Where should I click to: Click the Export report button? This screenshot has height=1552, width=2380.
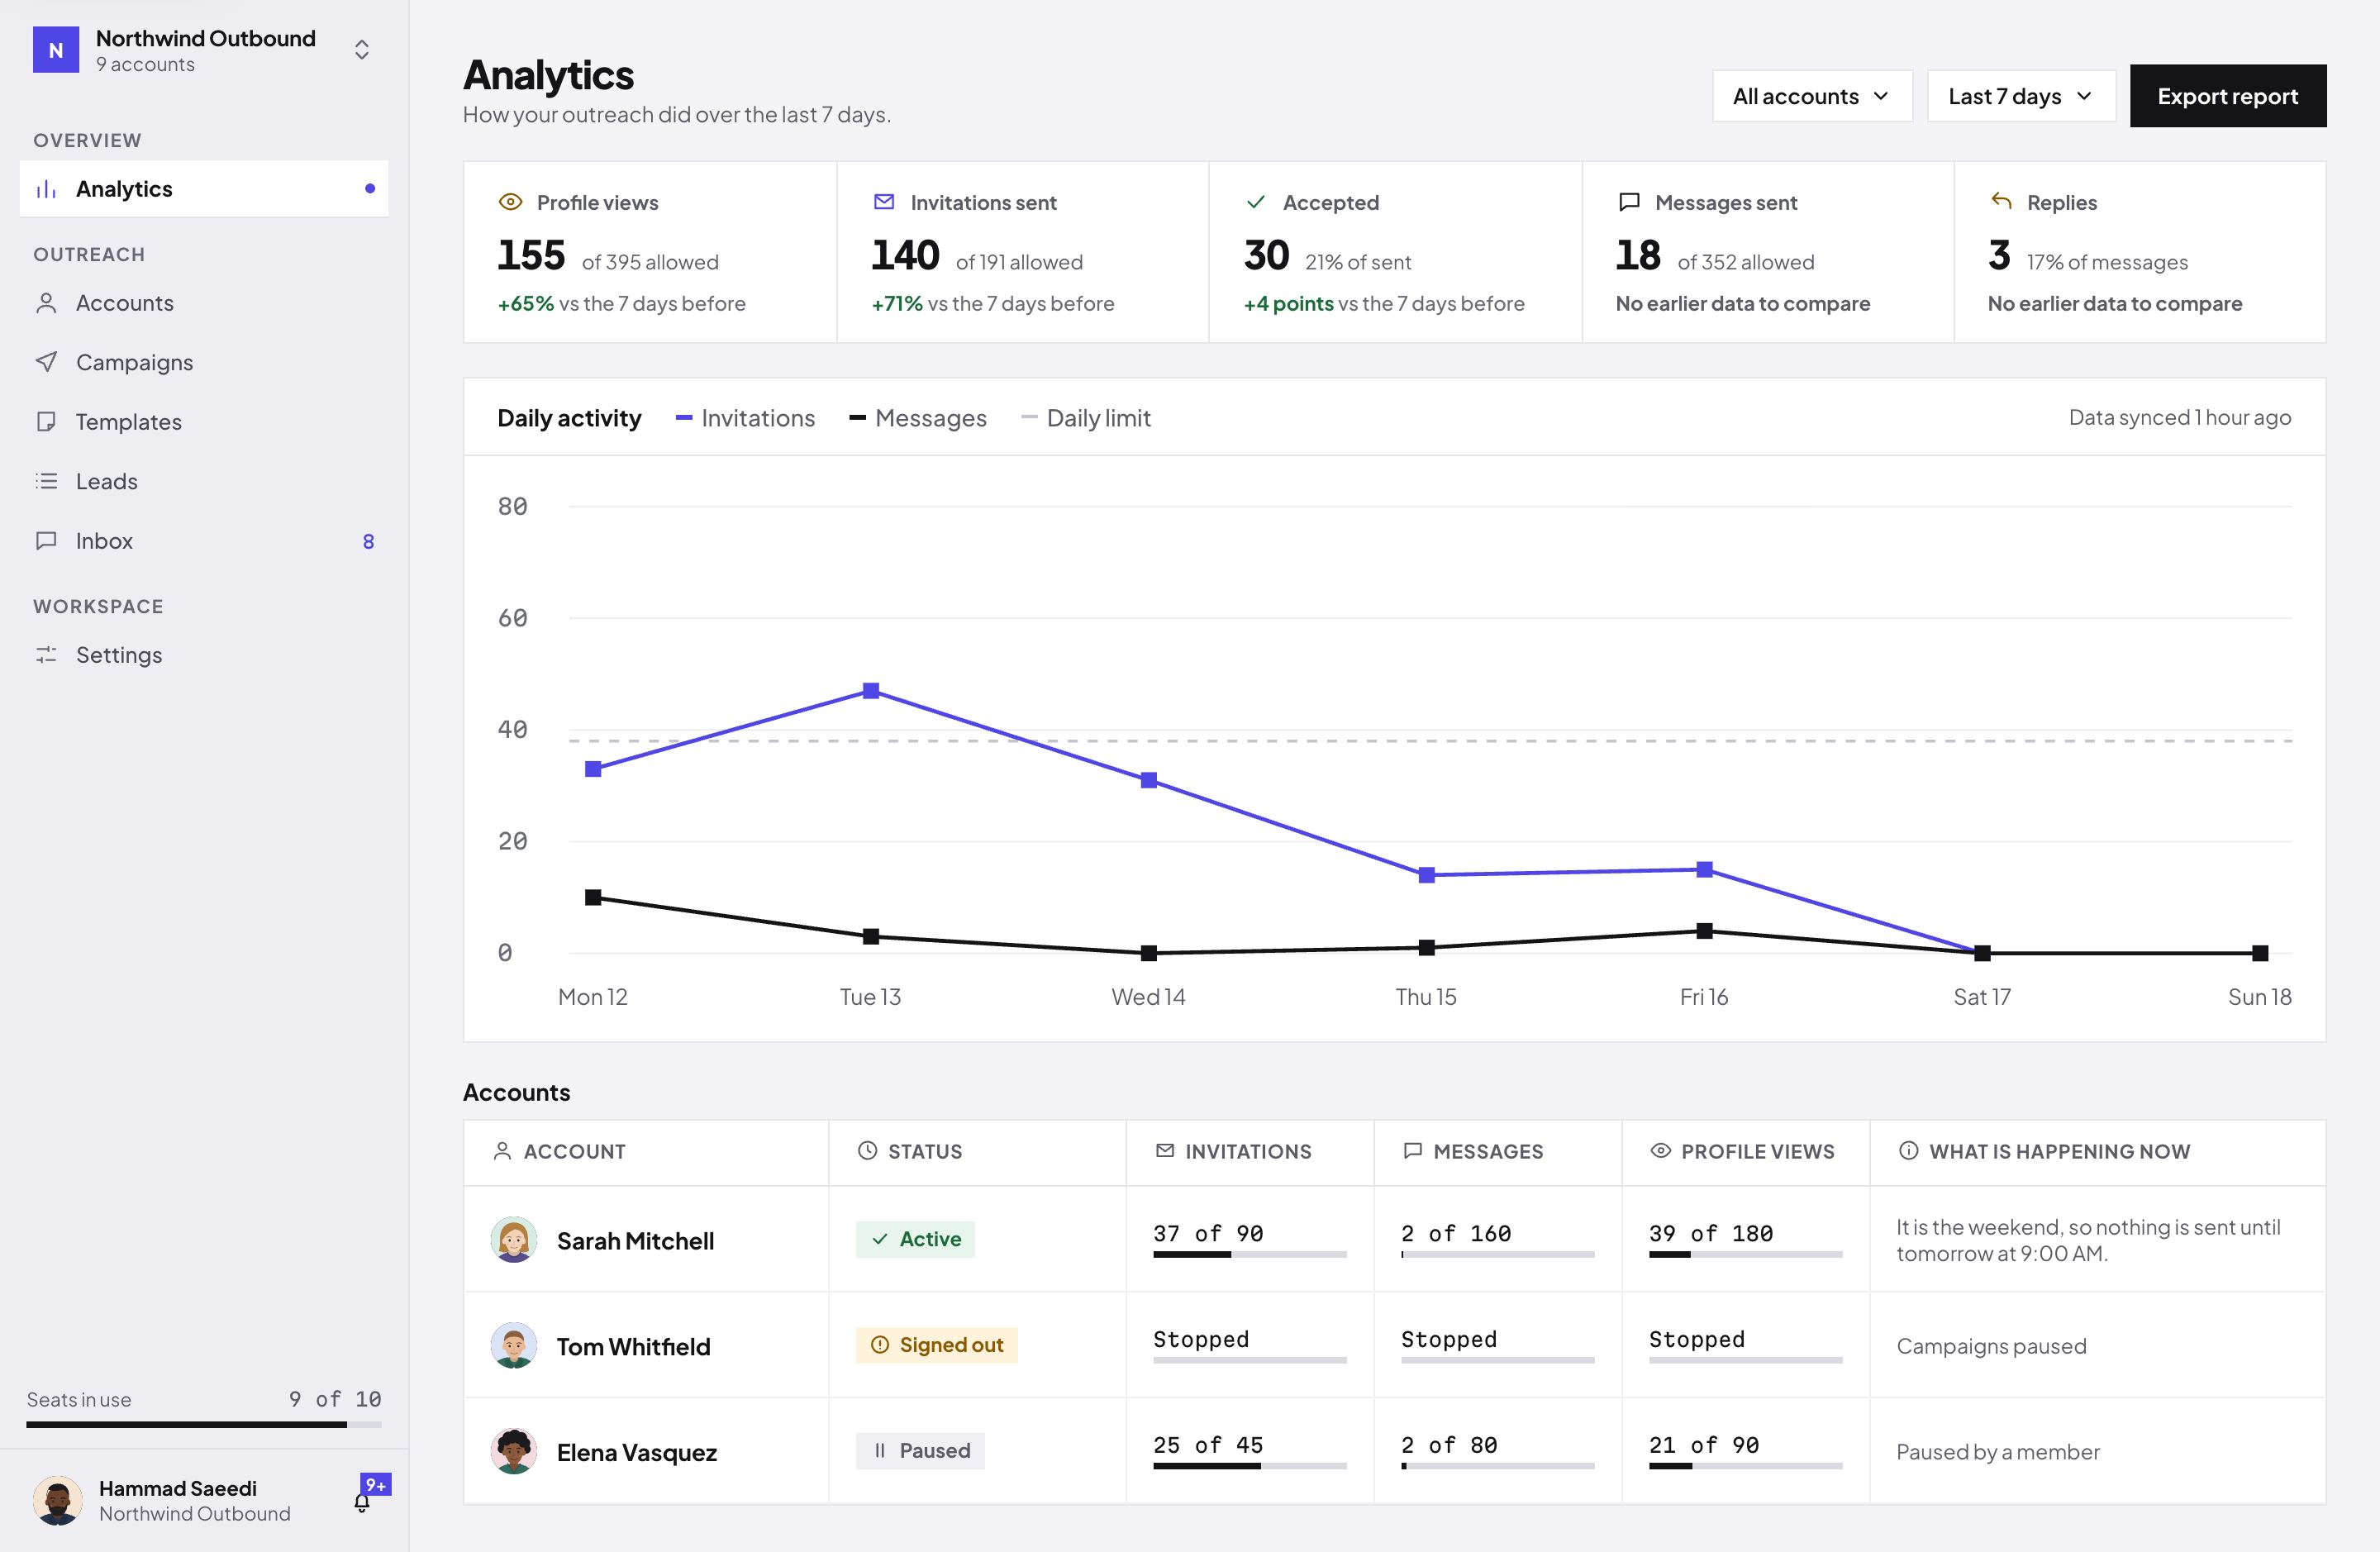[x=2227, y=96]
